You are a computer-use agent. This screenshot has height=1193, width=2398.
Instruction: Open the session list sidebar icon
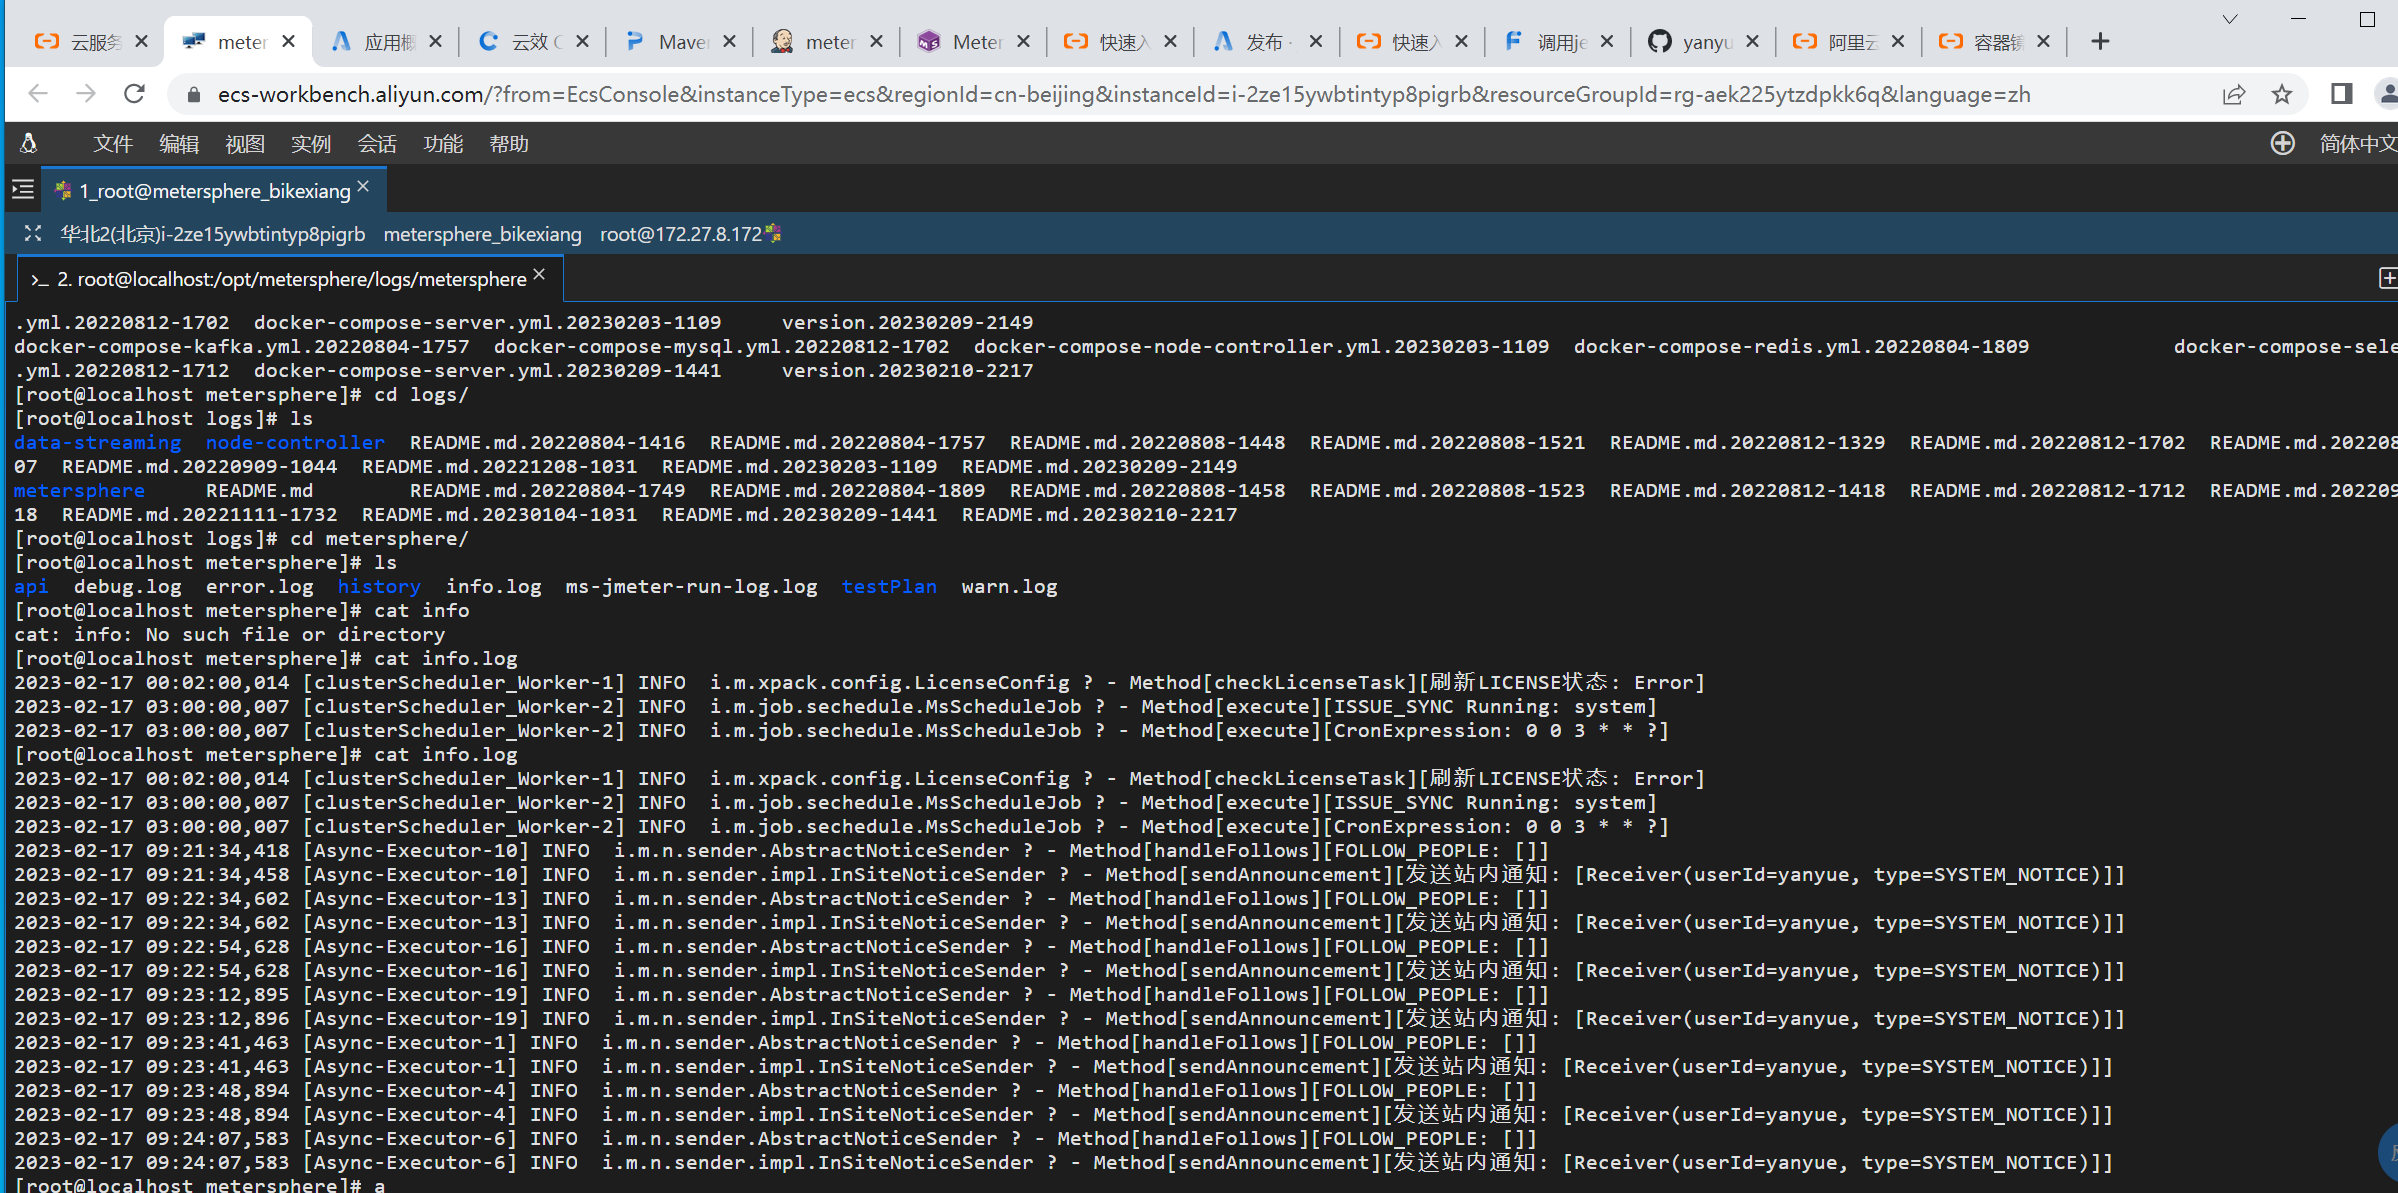[x=22, y=189]
